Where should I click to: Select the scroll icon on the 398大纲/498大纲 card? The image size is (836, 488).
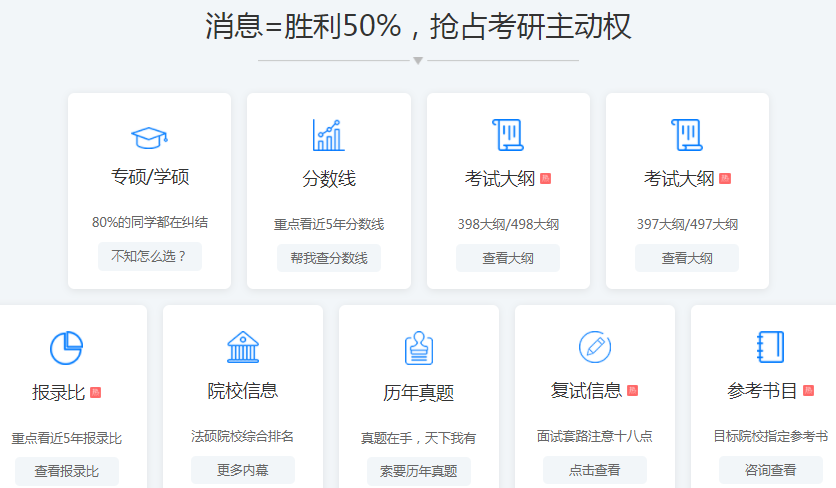pos(508,135)
